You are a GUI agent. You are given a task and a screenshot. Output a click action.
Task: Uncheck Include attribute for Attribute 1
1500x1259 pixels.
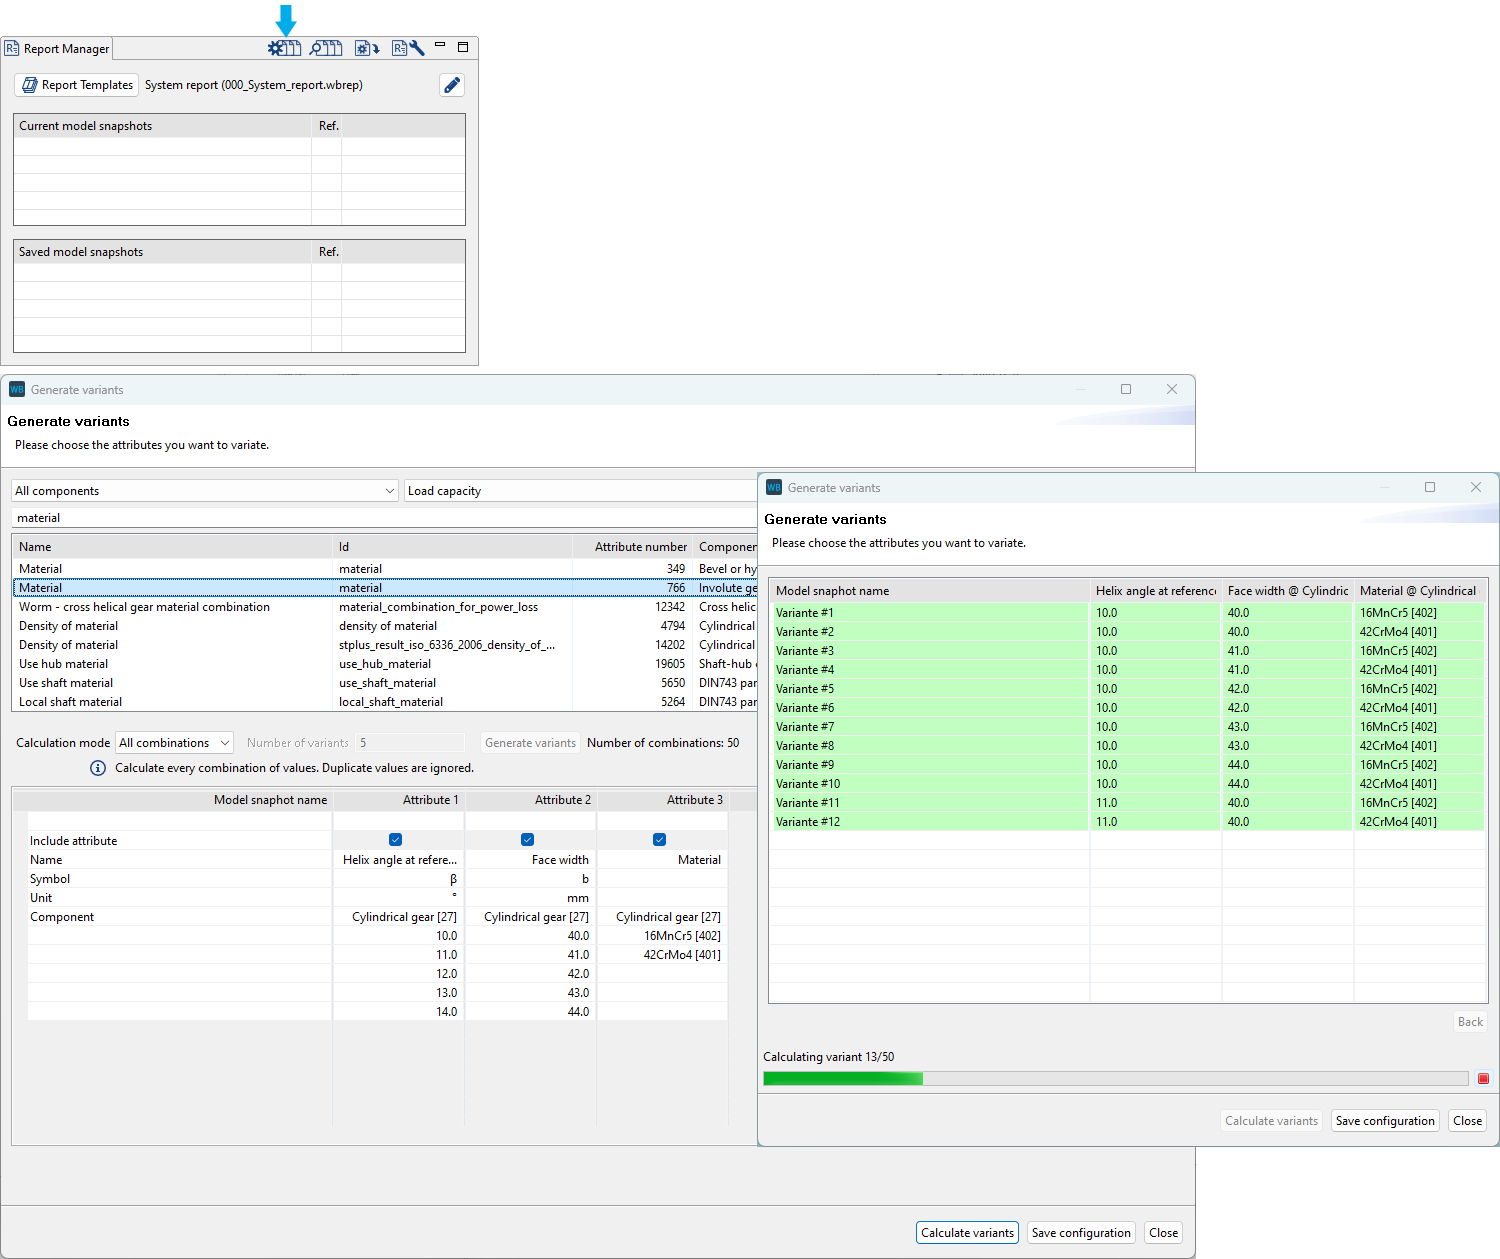396,840
